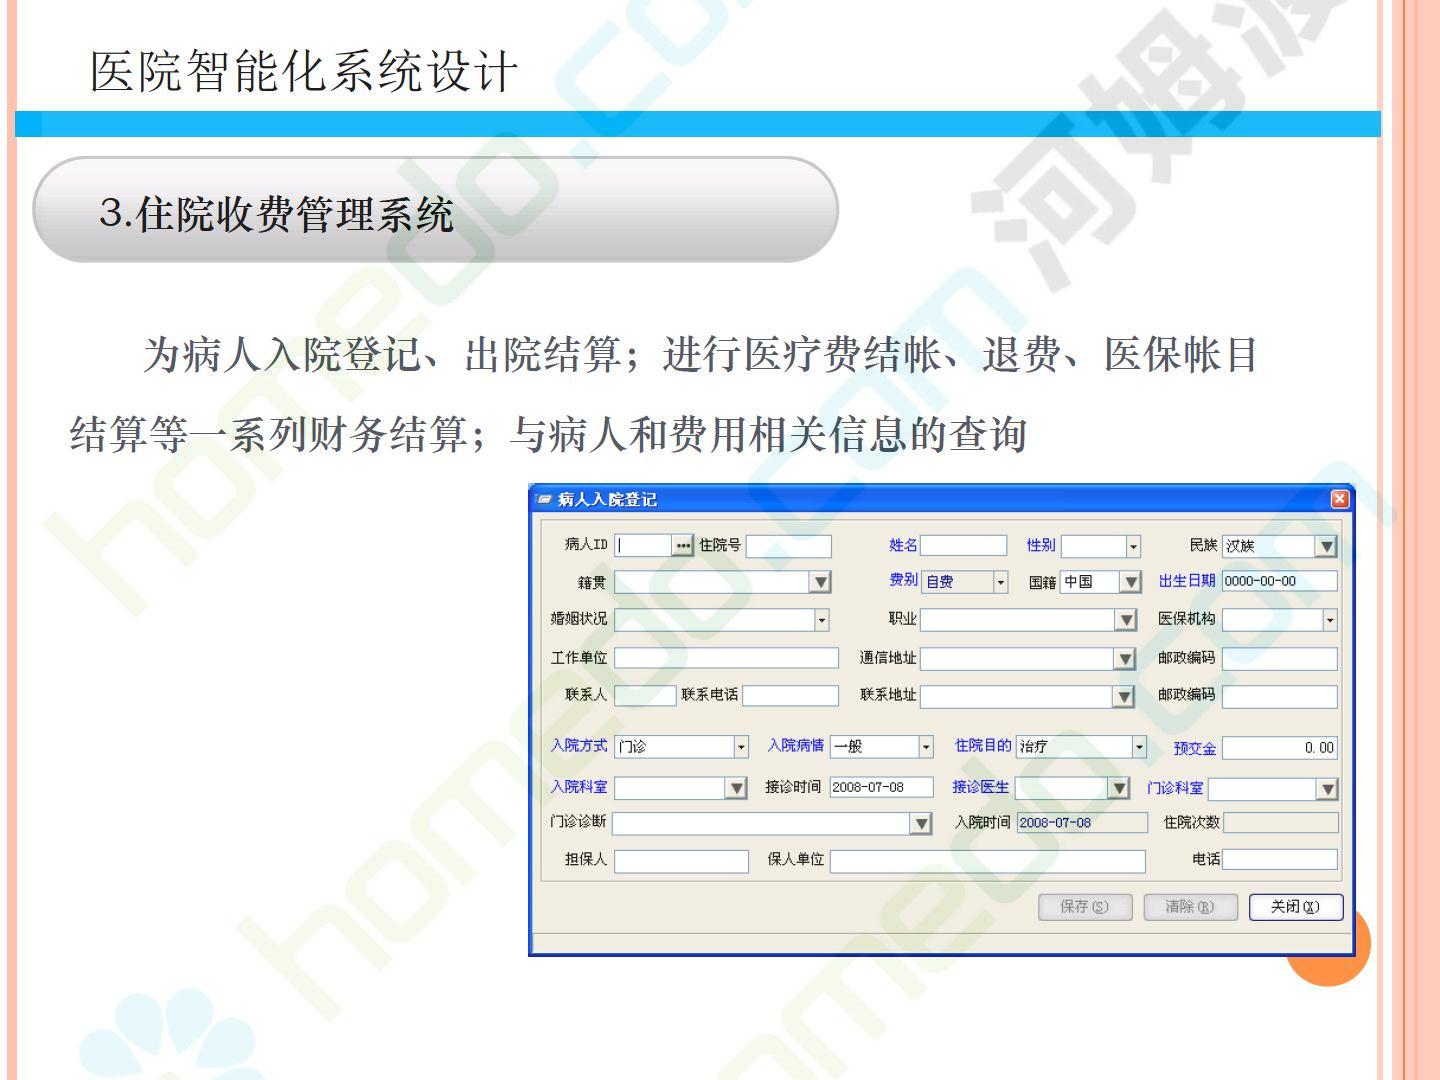Viewport: 1440px width, 1080px height.
Task: Open the 费别 dropdown showing 自费
Action: 999,582
